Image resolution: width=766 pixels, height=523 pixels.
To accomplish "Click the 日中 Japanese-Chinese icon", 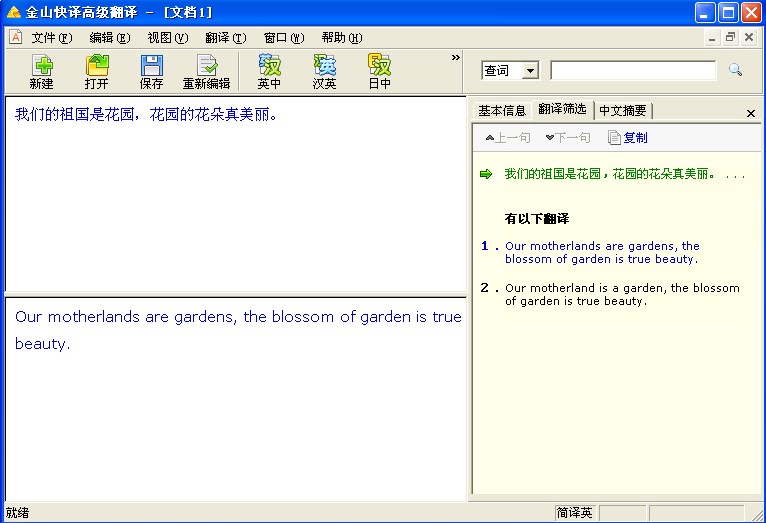I will 379,72.
